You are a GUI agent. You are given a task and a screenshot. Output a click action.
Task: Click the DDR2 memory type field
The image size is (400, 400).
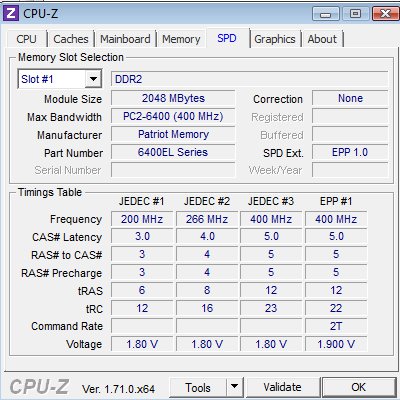pos(249,79)
